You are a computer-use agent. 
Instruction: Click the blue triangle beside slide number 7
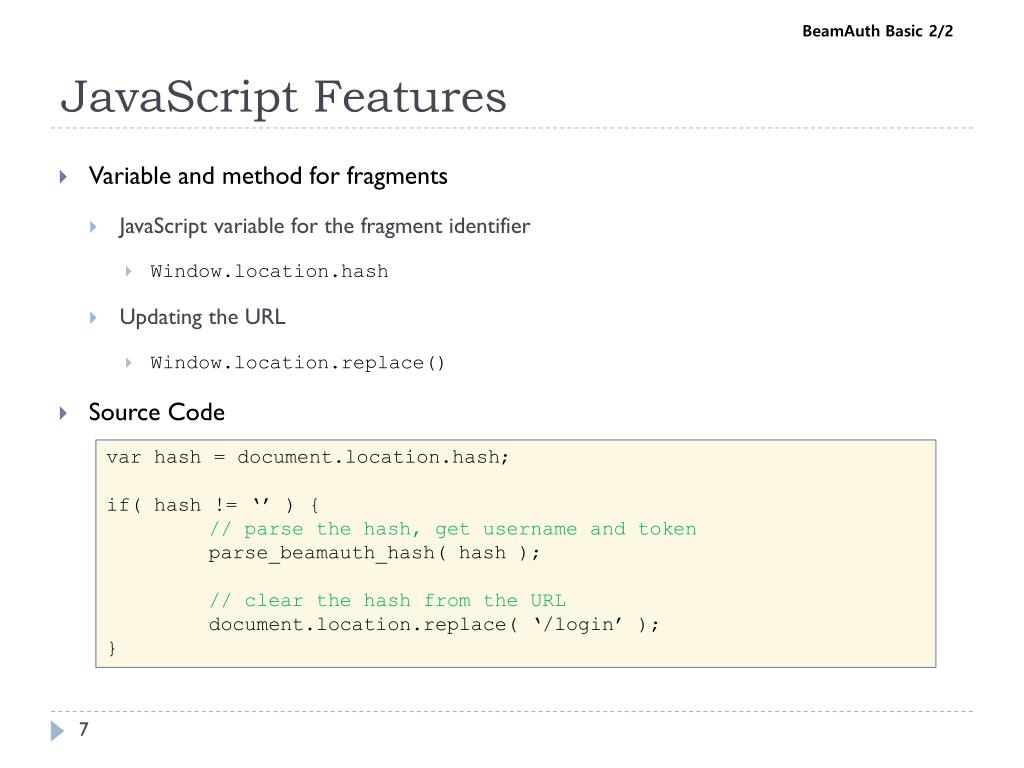tap(57, 731)
